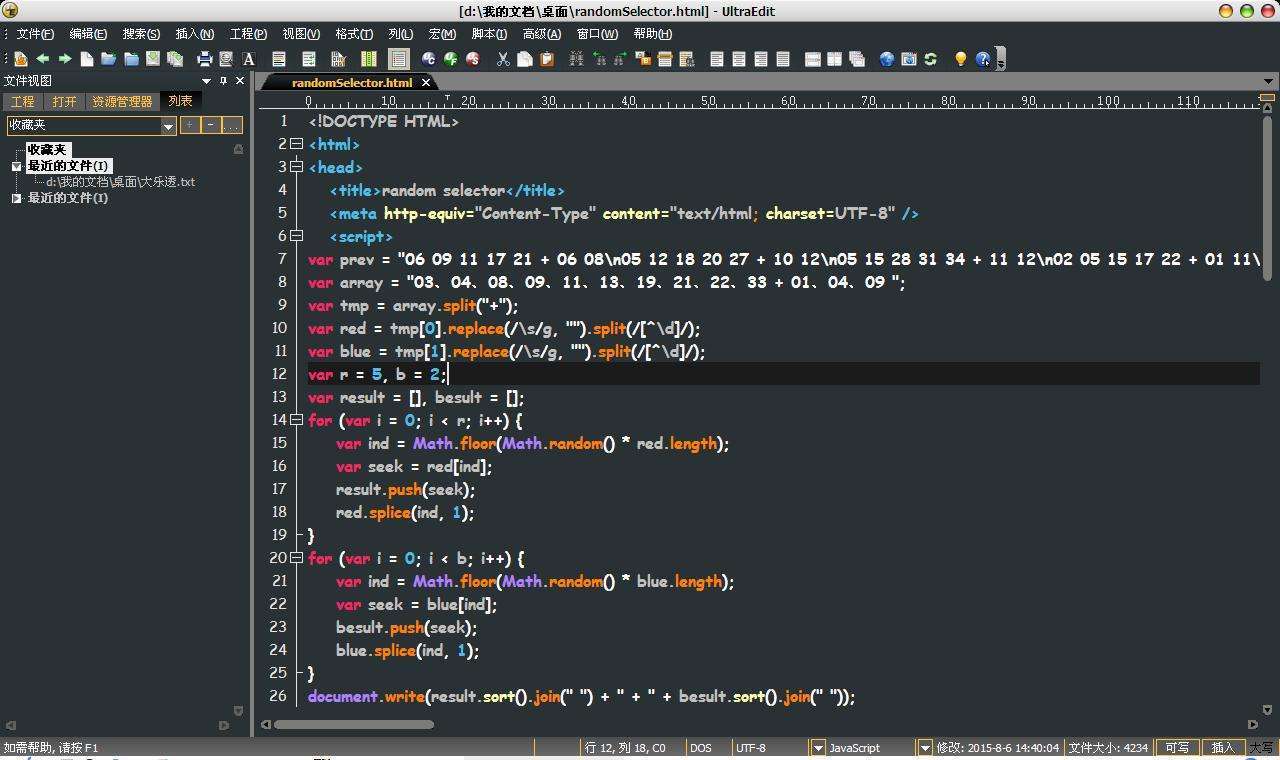Switch to the 资源管理器 tab

(122, 101)
